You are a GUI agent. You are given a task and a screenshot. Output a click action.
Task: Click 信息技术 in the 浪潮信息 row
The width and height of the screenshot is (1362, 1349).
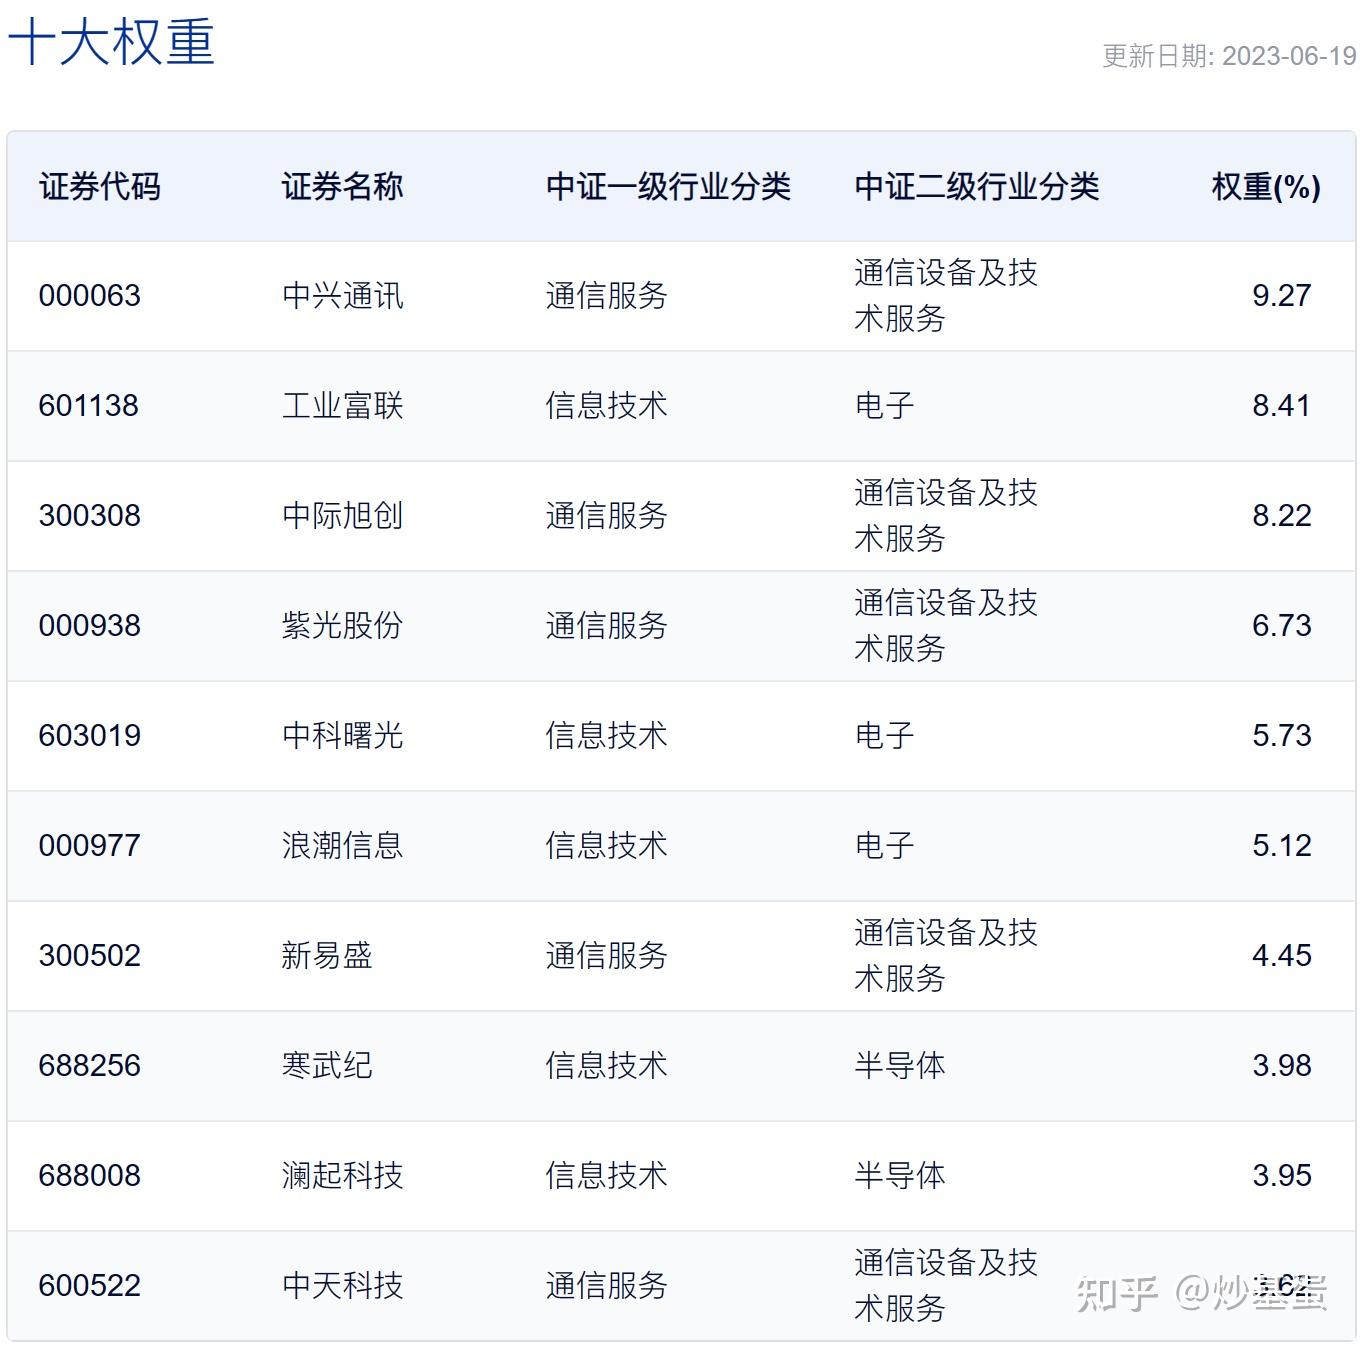(x=607, y=846)
